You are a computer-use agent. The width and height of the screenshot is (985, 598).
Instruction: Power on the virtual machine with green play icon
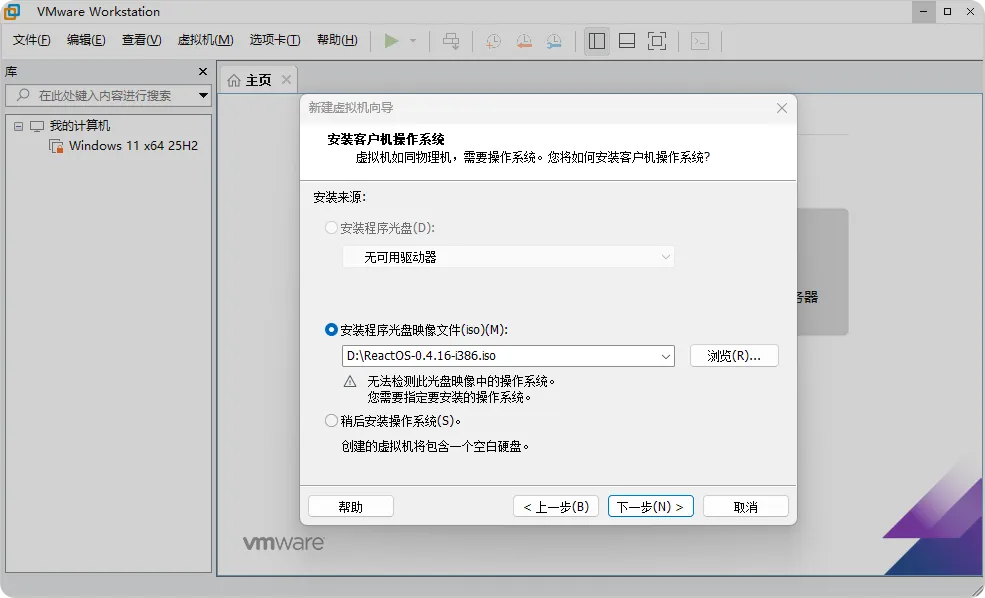click(391, 41)
